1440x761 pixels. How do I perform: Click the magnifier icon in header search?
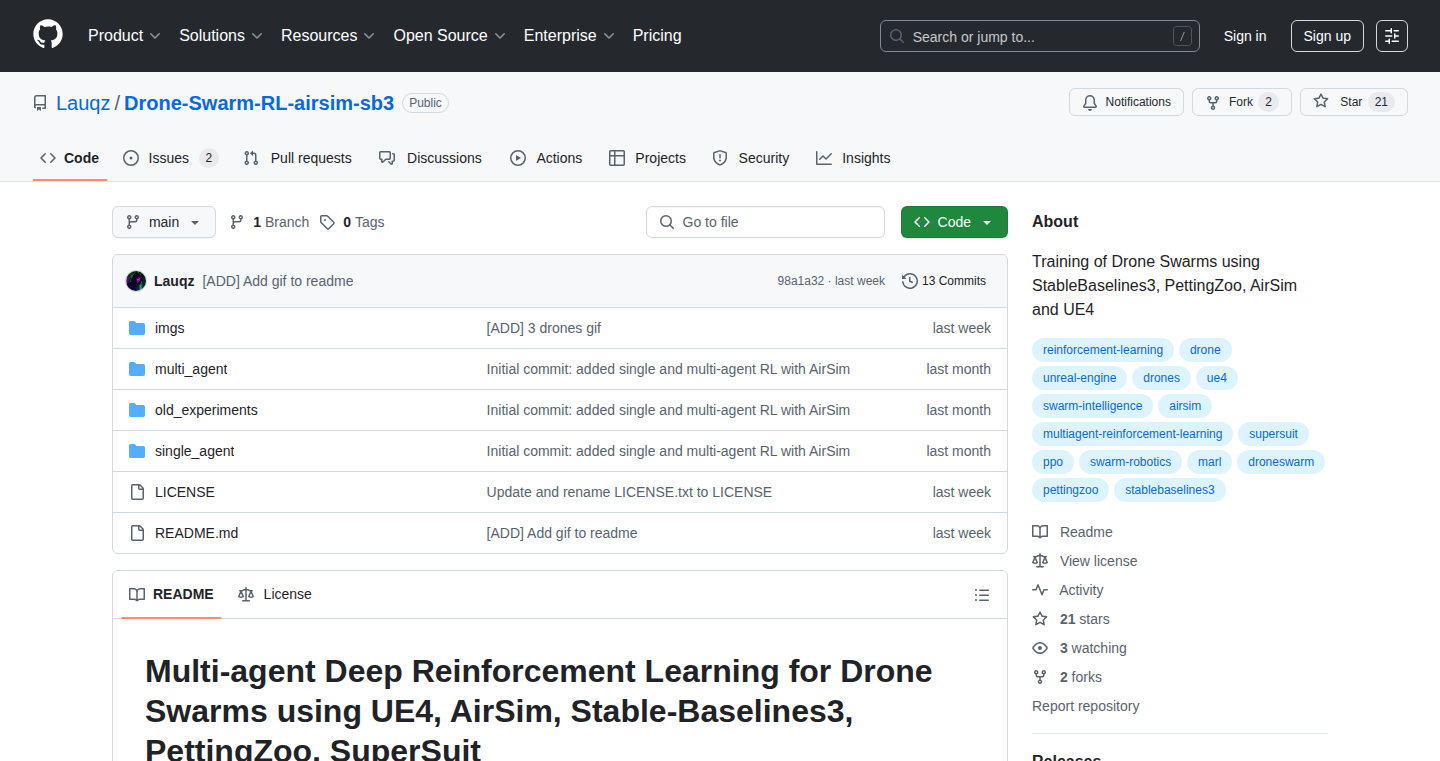tap(897, 36)
